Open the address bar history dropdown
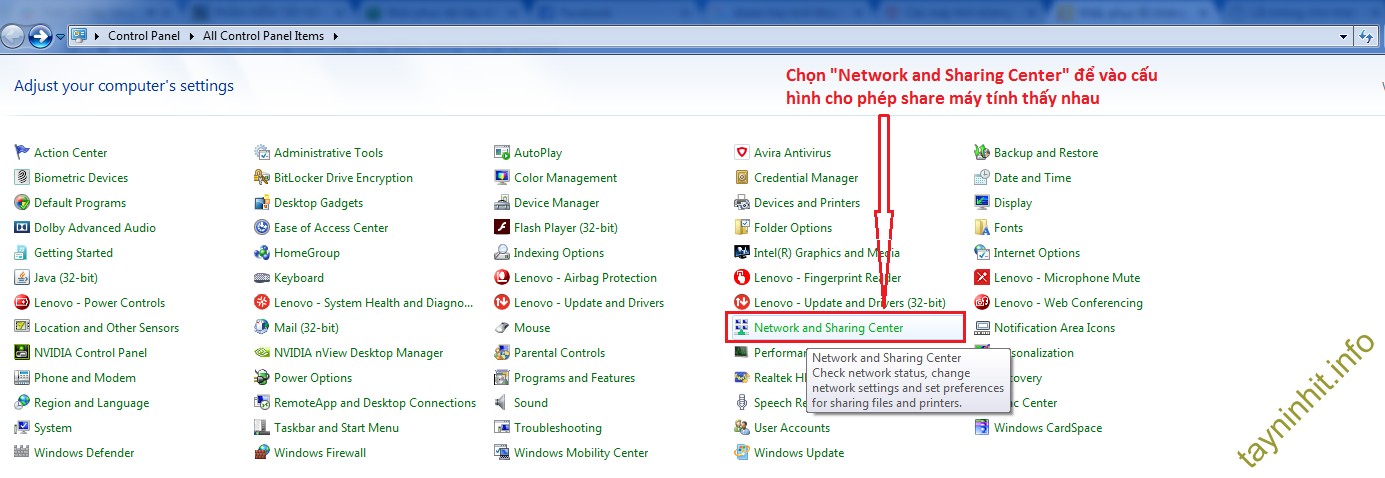Screen dimensions: 1385x478 click(1344, 36)
